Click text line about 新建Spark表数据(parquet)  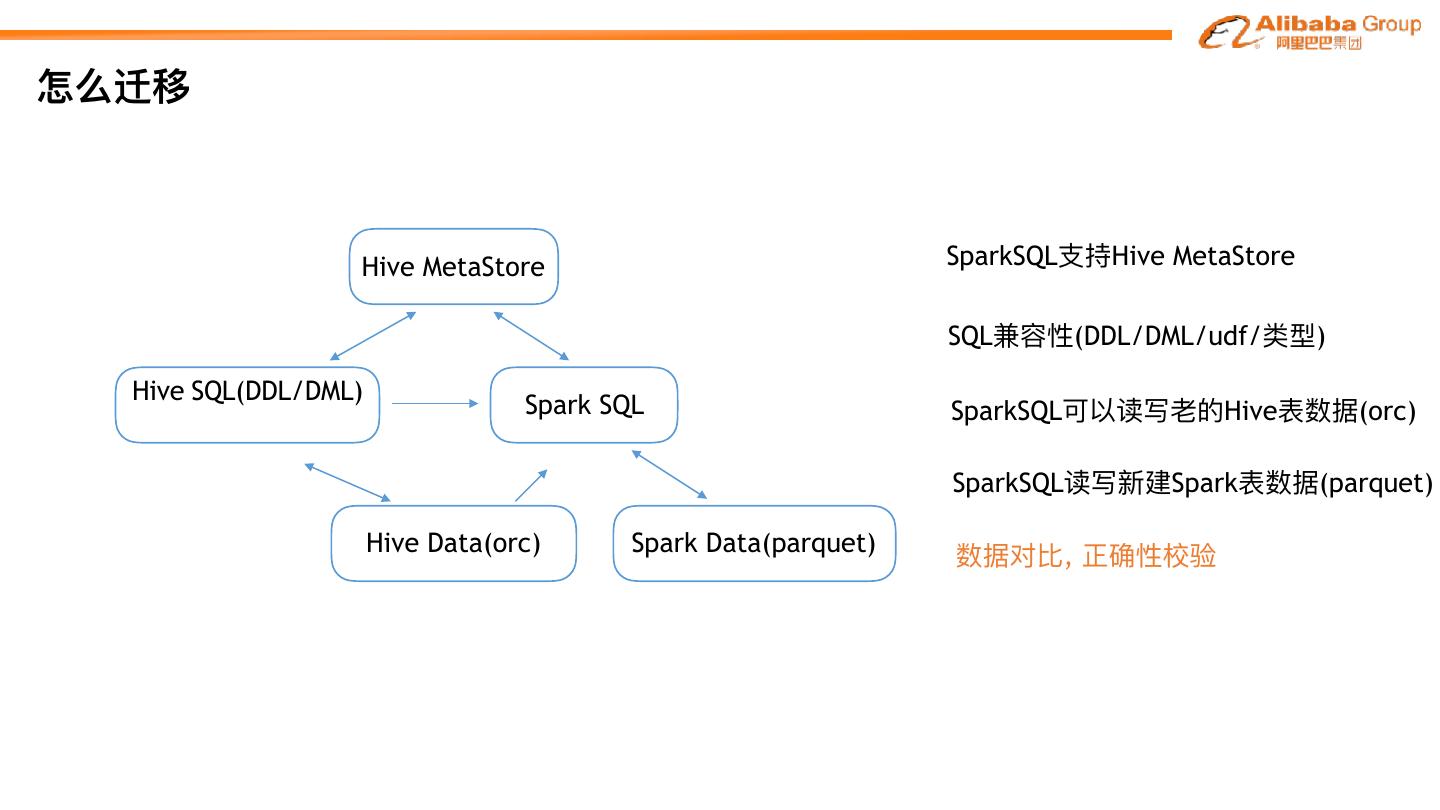click(1192, 484)
